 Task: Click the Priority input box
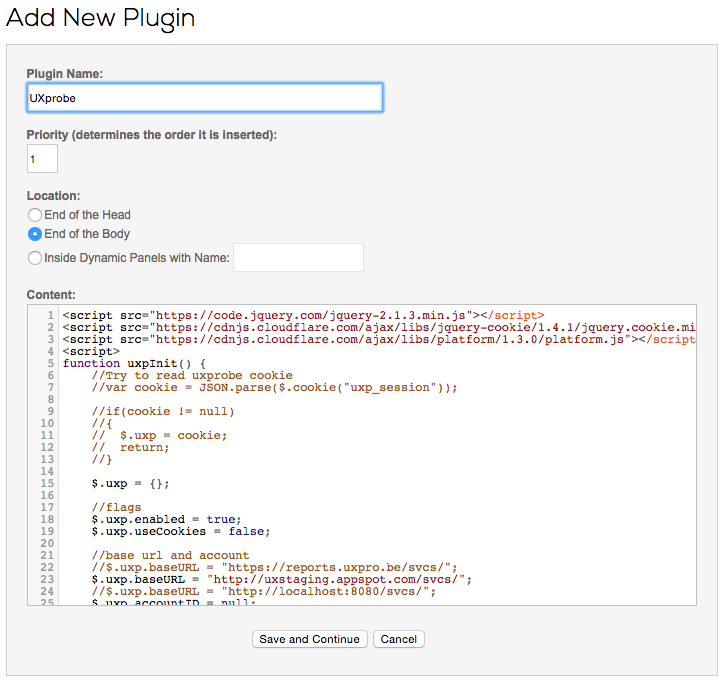(x=42, y=159)
